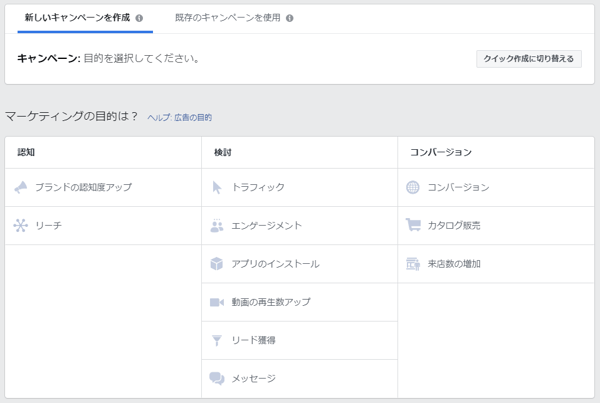The width and height of the screenshot is (600, 403).
Task: Click the video camera icon
Action: coord(217,302)
